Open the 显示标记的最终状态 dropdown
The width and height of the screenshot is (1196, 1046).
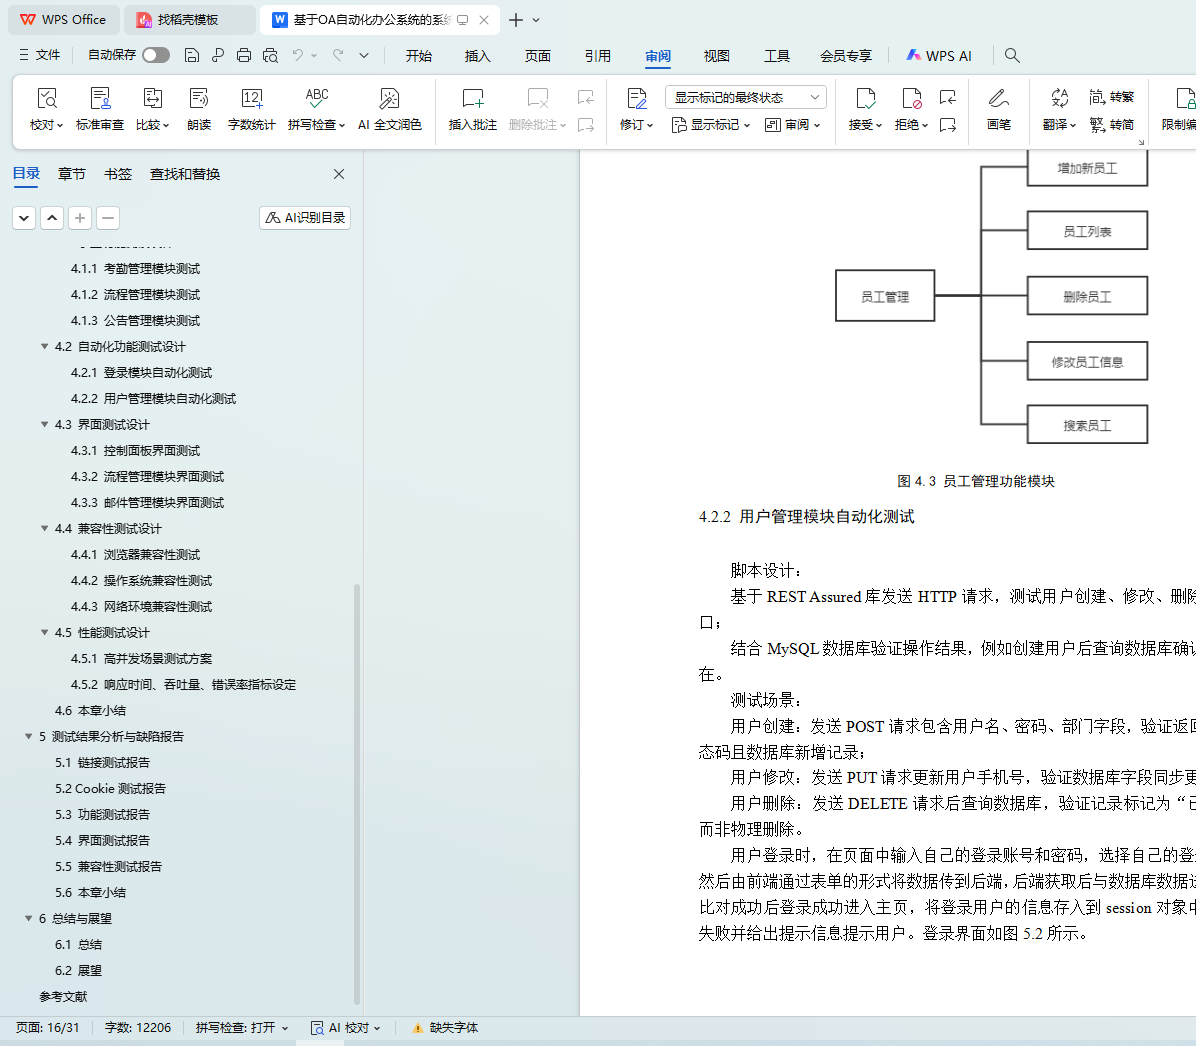pyautogui.click(x=745, y=97)
